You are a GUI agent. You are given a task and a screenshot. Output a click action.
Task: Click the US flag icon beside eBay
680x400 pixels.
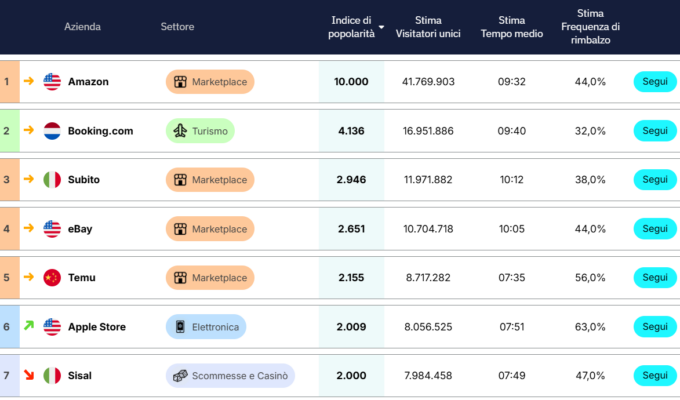click(x=52, y=229)
